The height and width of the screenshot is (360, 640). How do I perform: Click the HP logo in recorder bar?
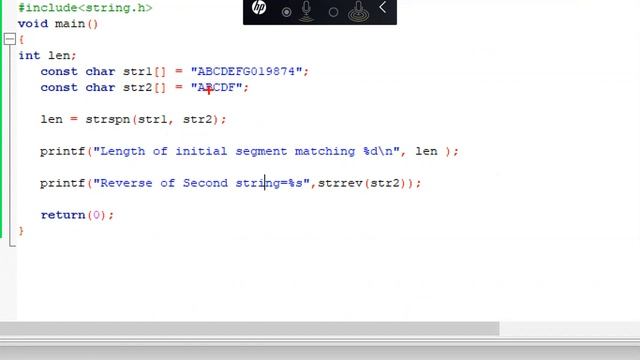pos(259,7)
